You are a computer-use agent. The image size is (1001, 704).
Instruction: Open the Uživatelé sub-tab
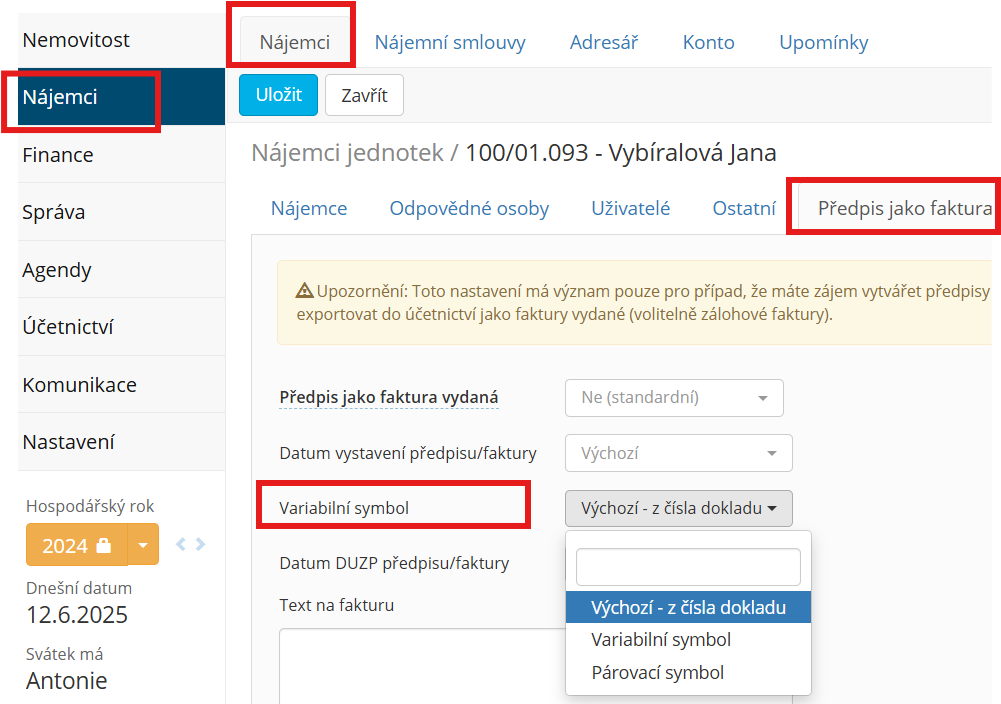(631, 209)
